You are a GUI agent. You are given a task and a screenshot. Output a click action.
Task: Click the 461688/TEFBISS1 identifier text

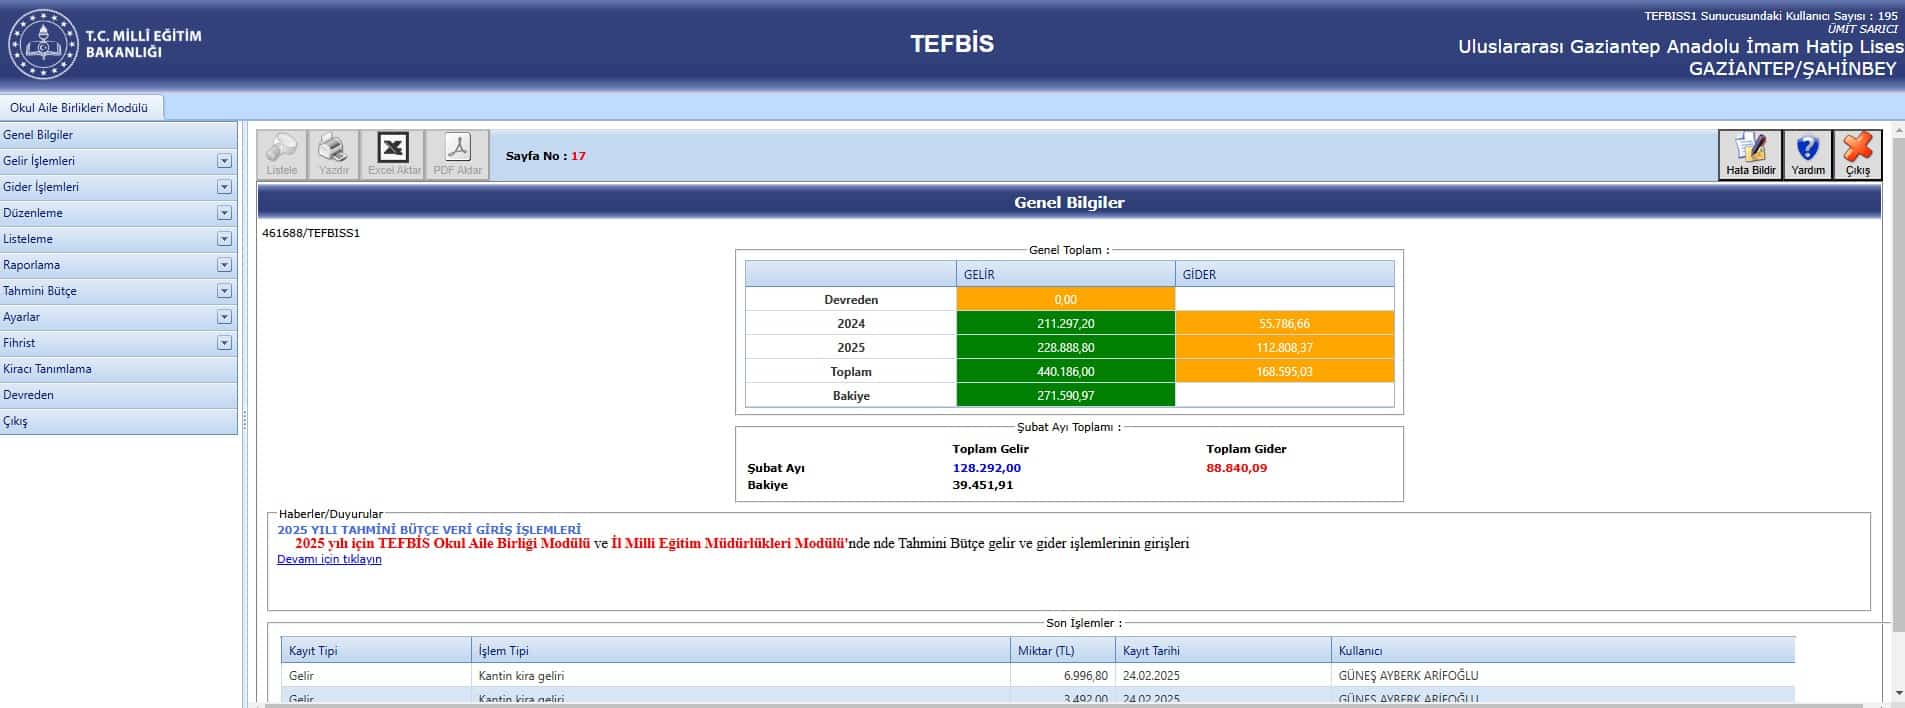311,233
